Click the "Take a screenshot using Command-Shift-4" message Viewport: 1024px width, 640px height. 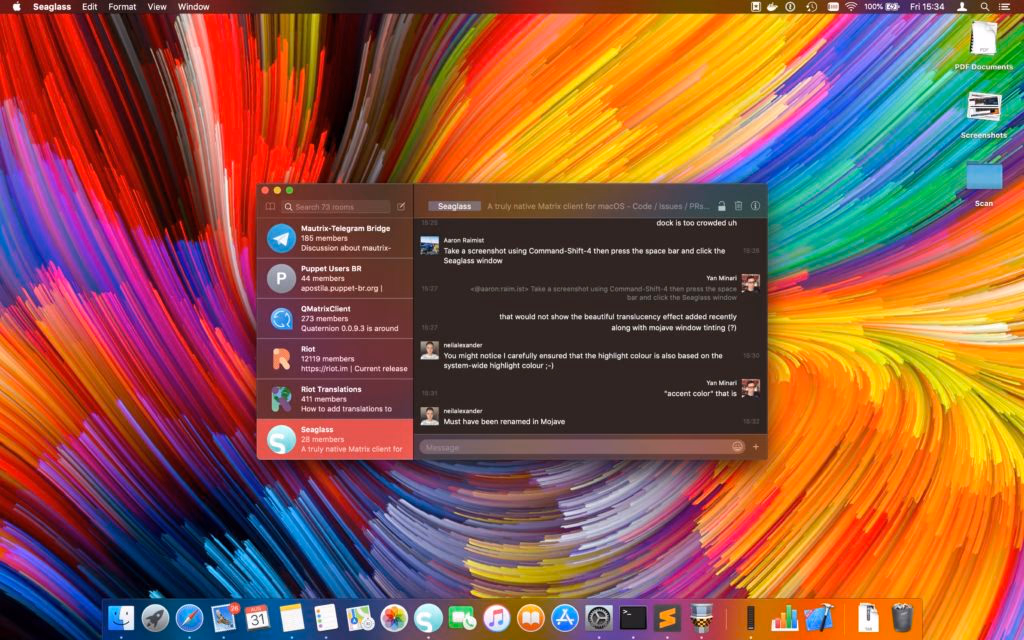coord(584,255)
